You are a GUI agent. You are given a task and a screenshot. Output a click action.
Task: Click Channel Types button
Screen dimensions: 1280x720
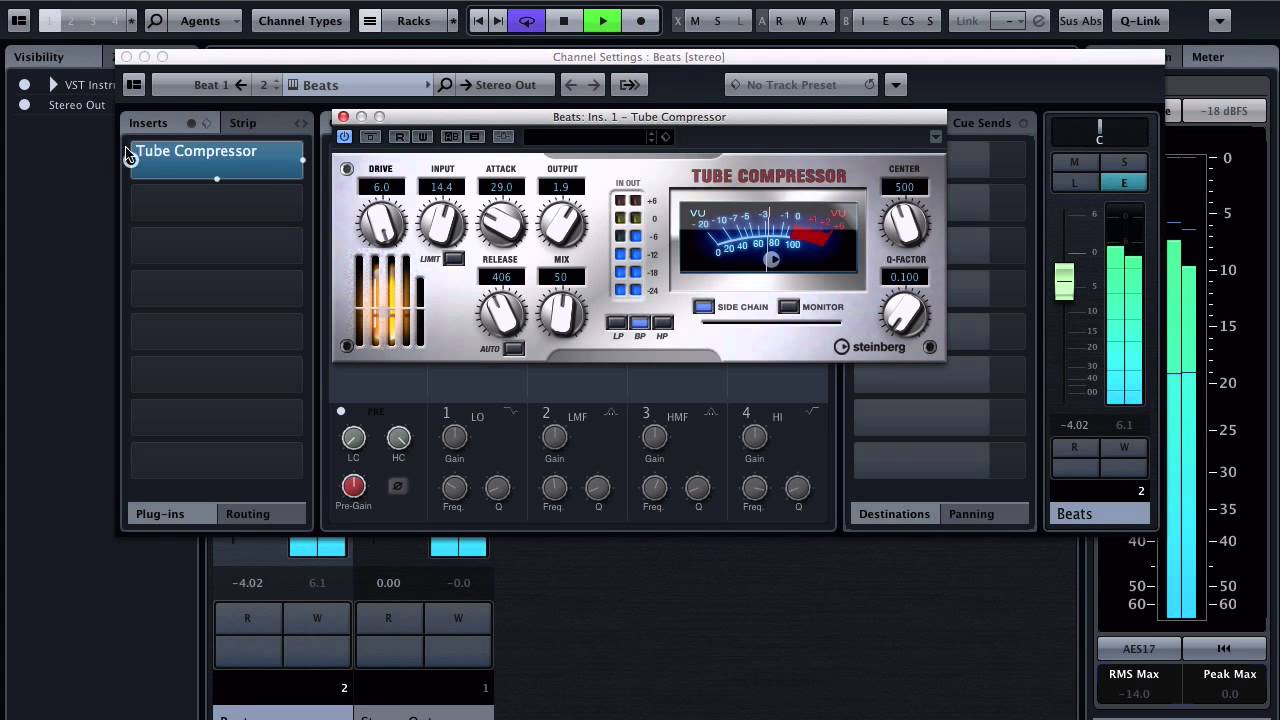pyautogui.click(x=300, y=20)
